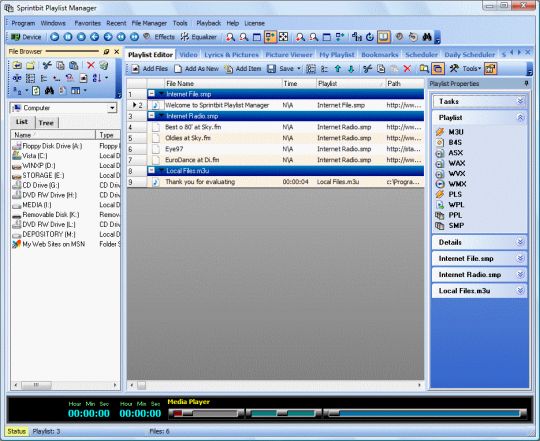Viewport: 540px width, 441px height.
Task: Toggle highlighted properties button right of Tools
Action: click(x=490, y=69)
